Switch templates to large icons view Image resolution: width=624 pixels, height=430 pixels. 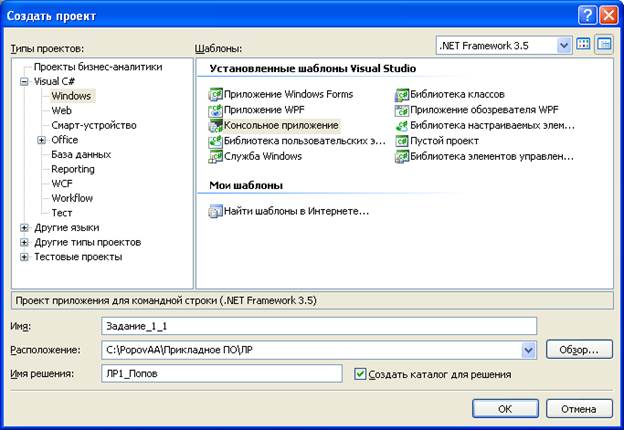pyautogui.click(x=583, y=45)
